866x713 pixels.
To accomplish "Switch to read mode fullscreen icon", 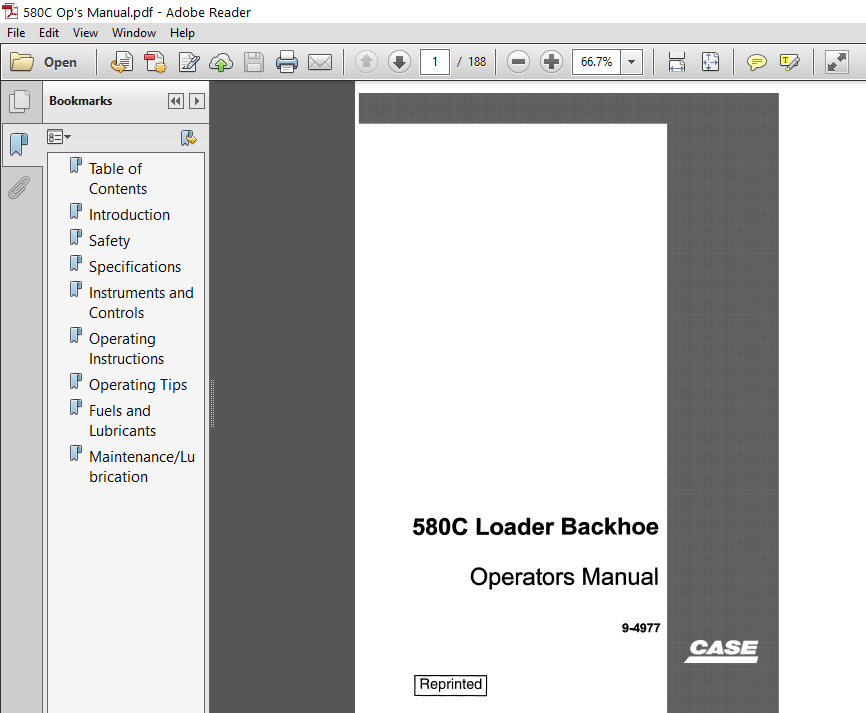I will pyautogui.click(x=836, y=62).
